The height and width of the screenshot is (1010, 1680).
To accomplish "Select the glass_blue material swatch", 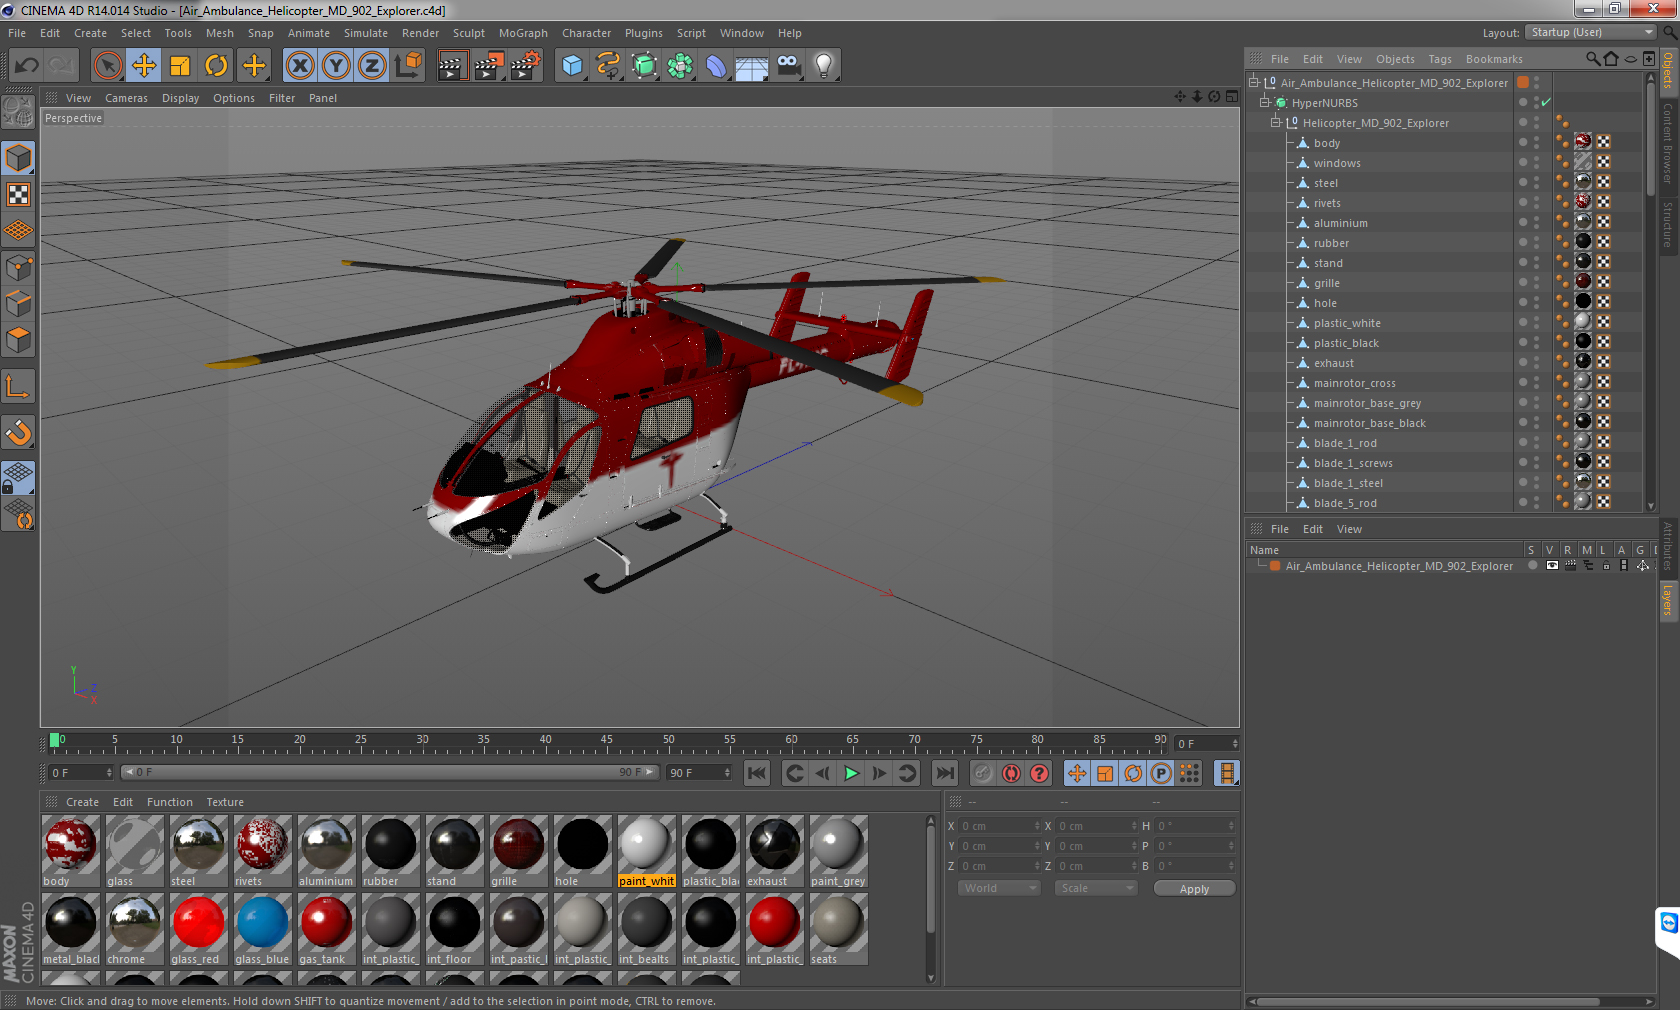I will 263,929.
